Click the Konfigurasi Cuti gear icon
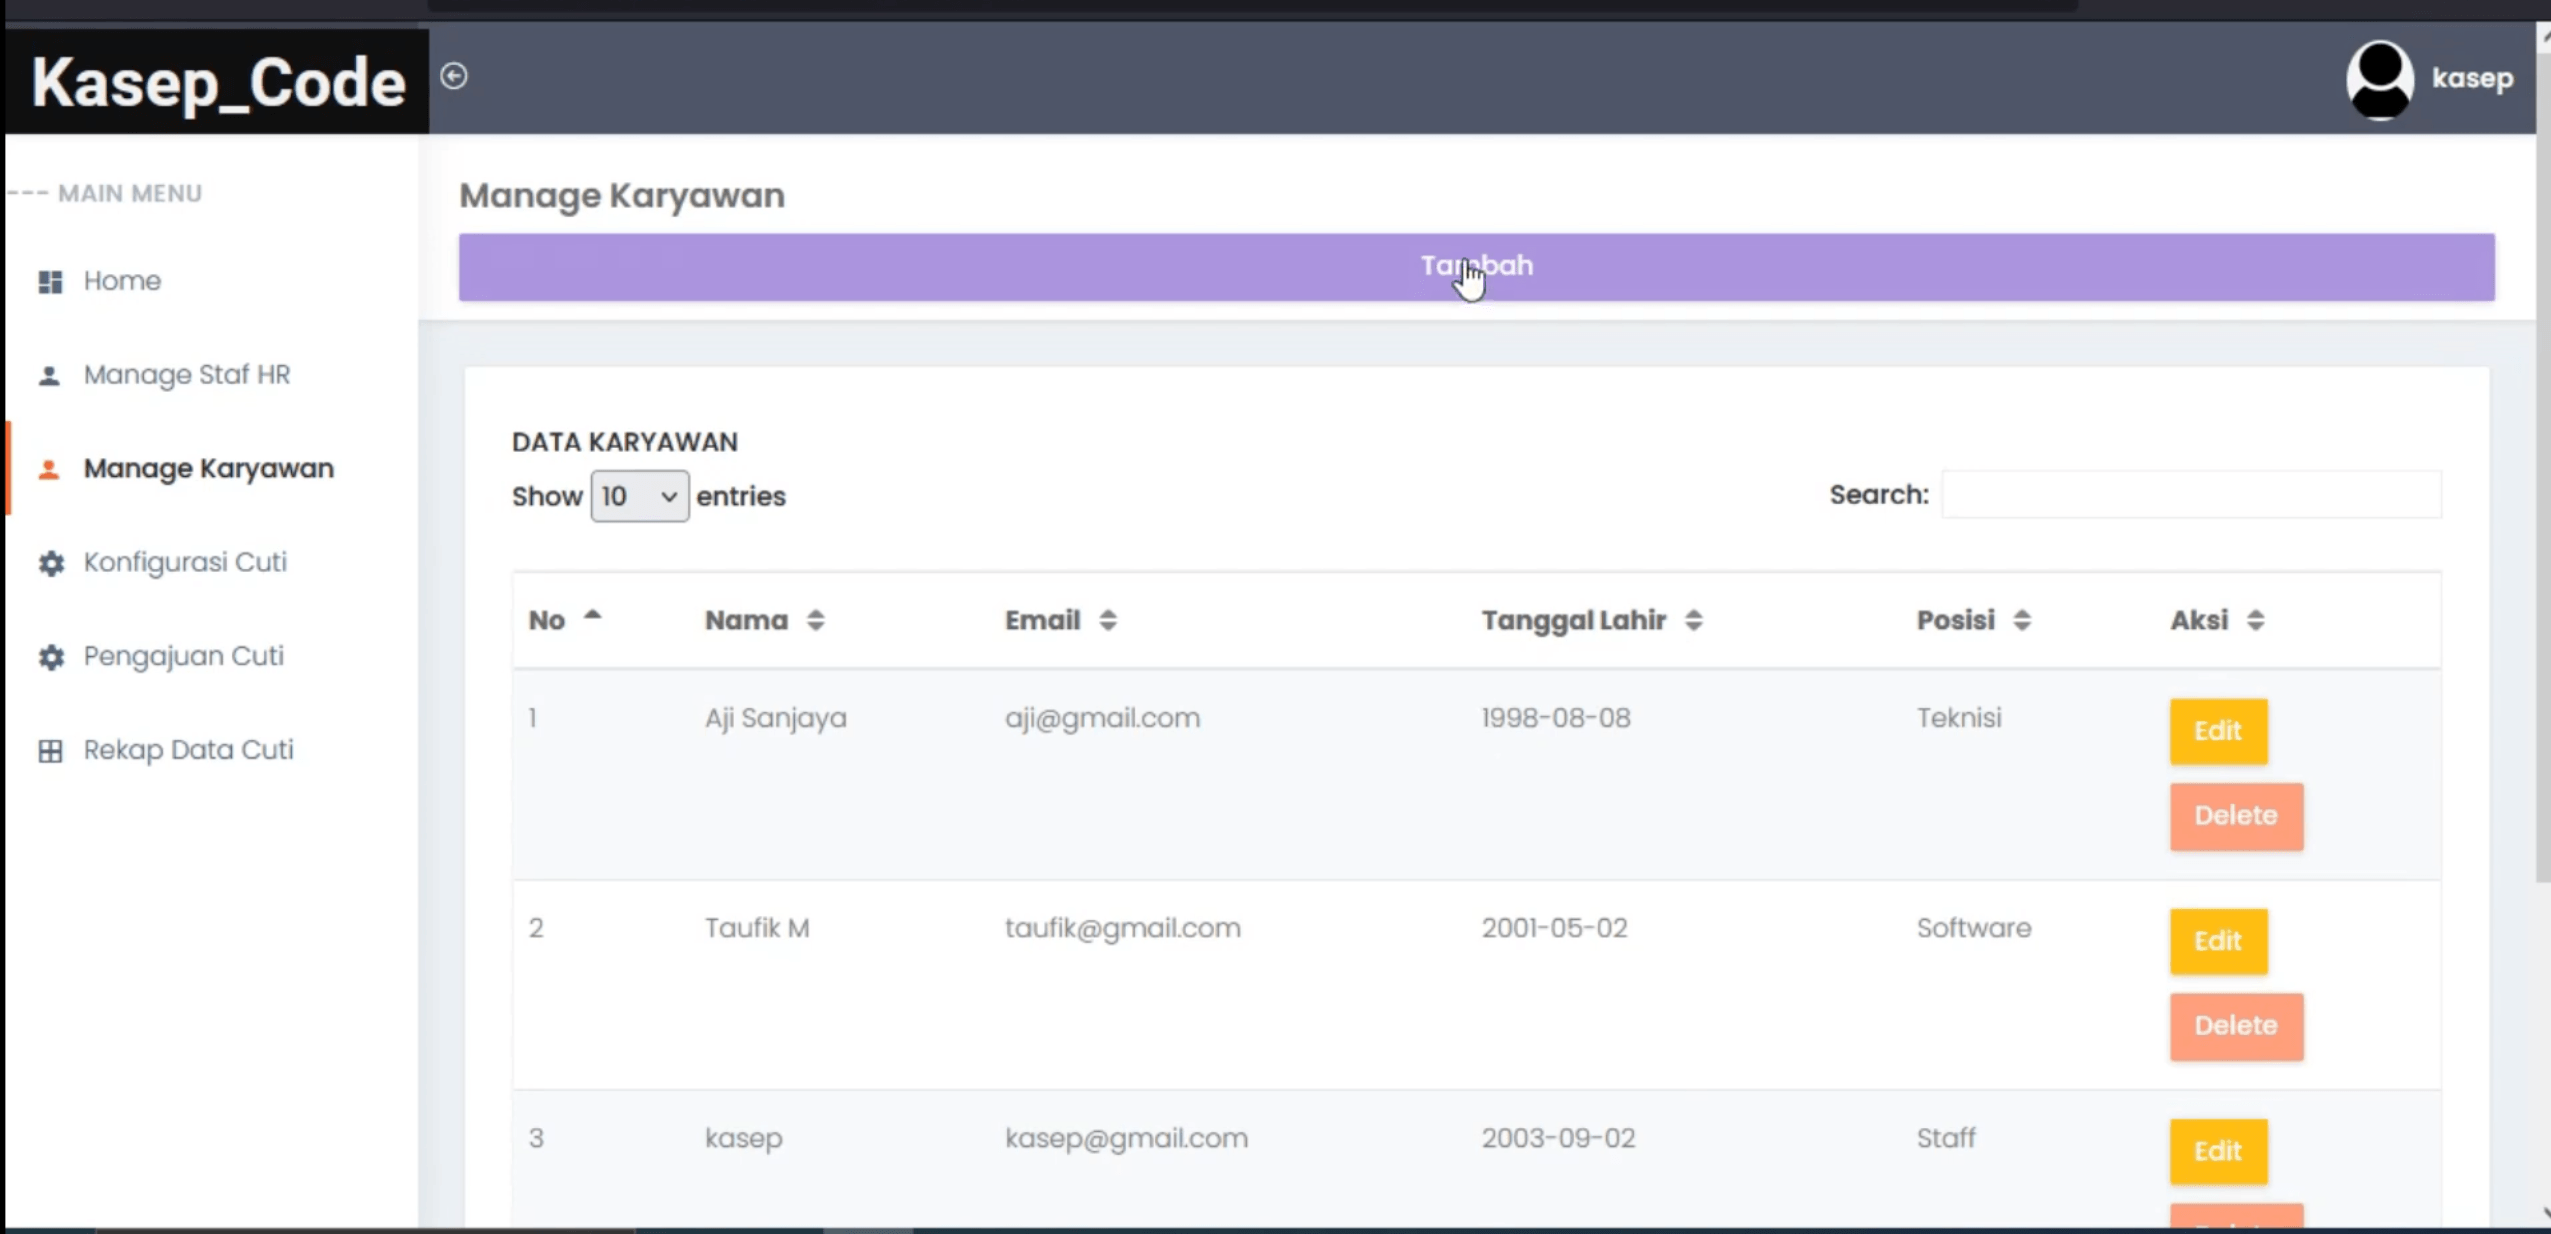This screenshot has height=1234, width=2551. point(51,563)
